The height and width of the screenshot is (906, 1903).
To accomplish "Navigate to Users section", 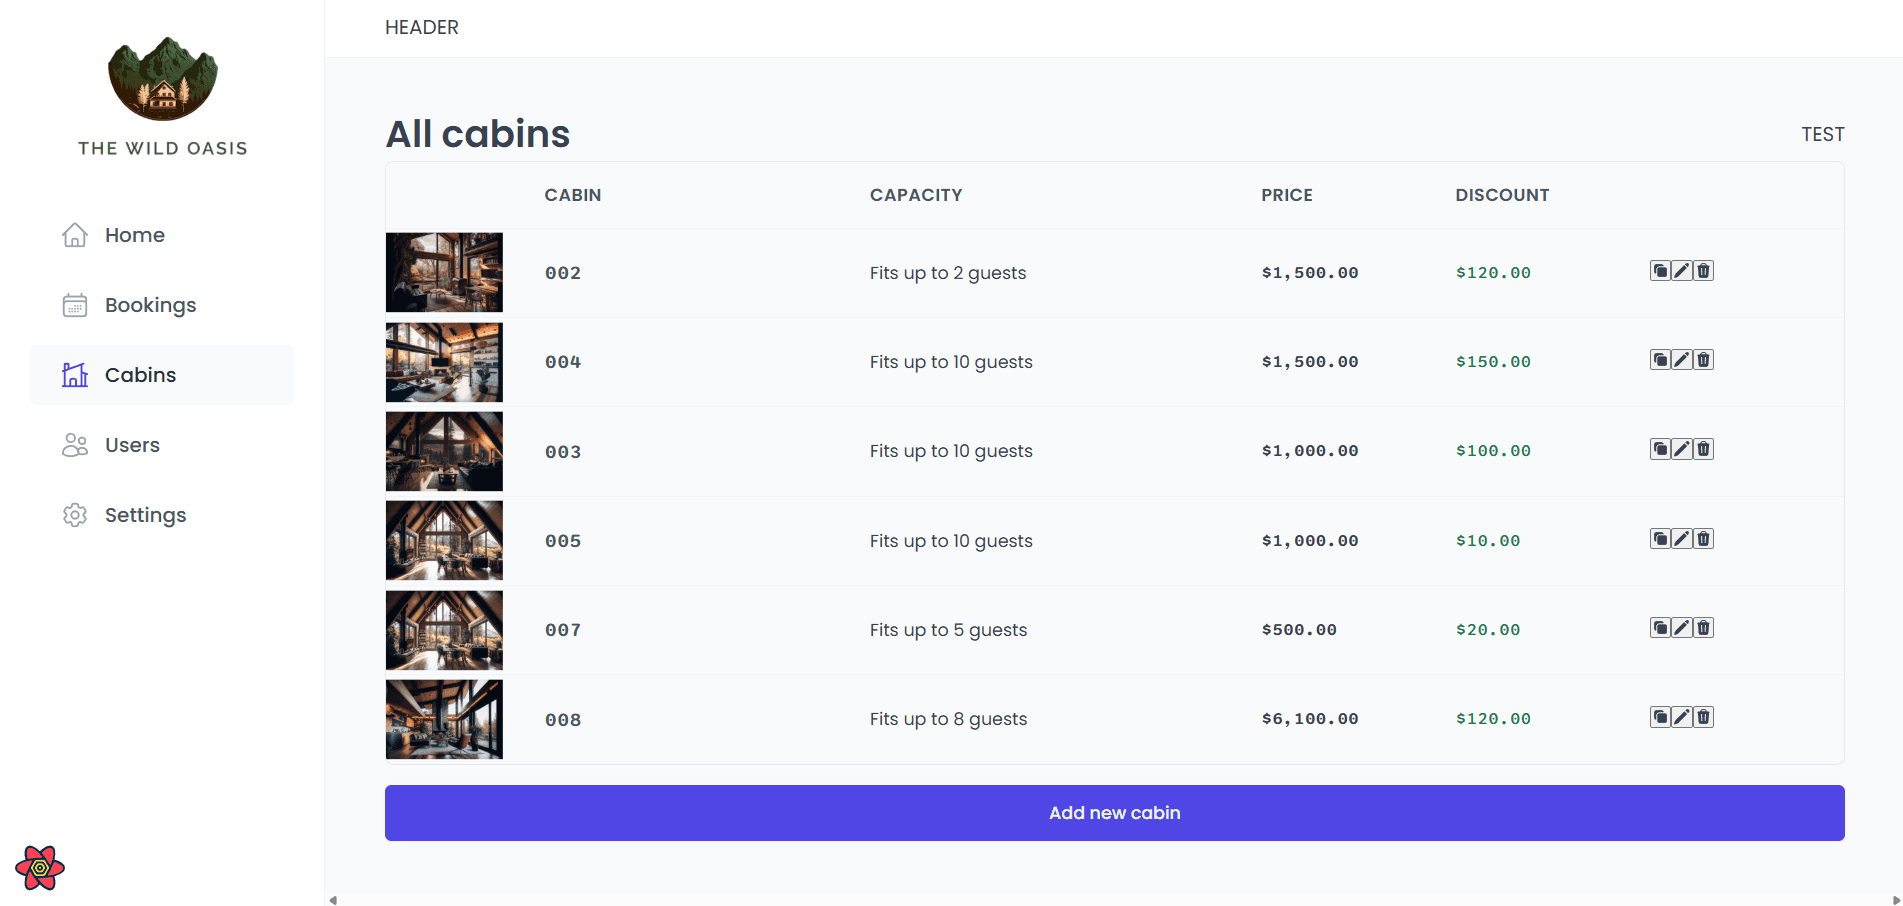I will coord(132,445).
